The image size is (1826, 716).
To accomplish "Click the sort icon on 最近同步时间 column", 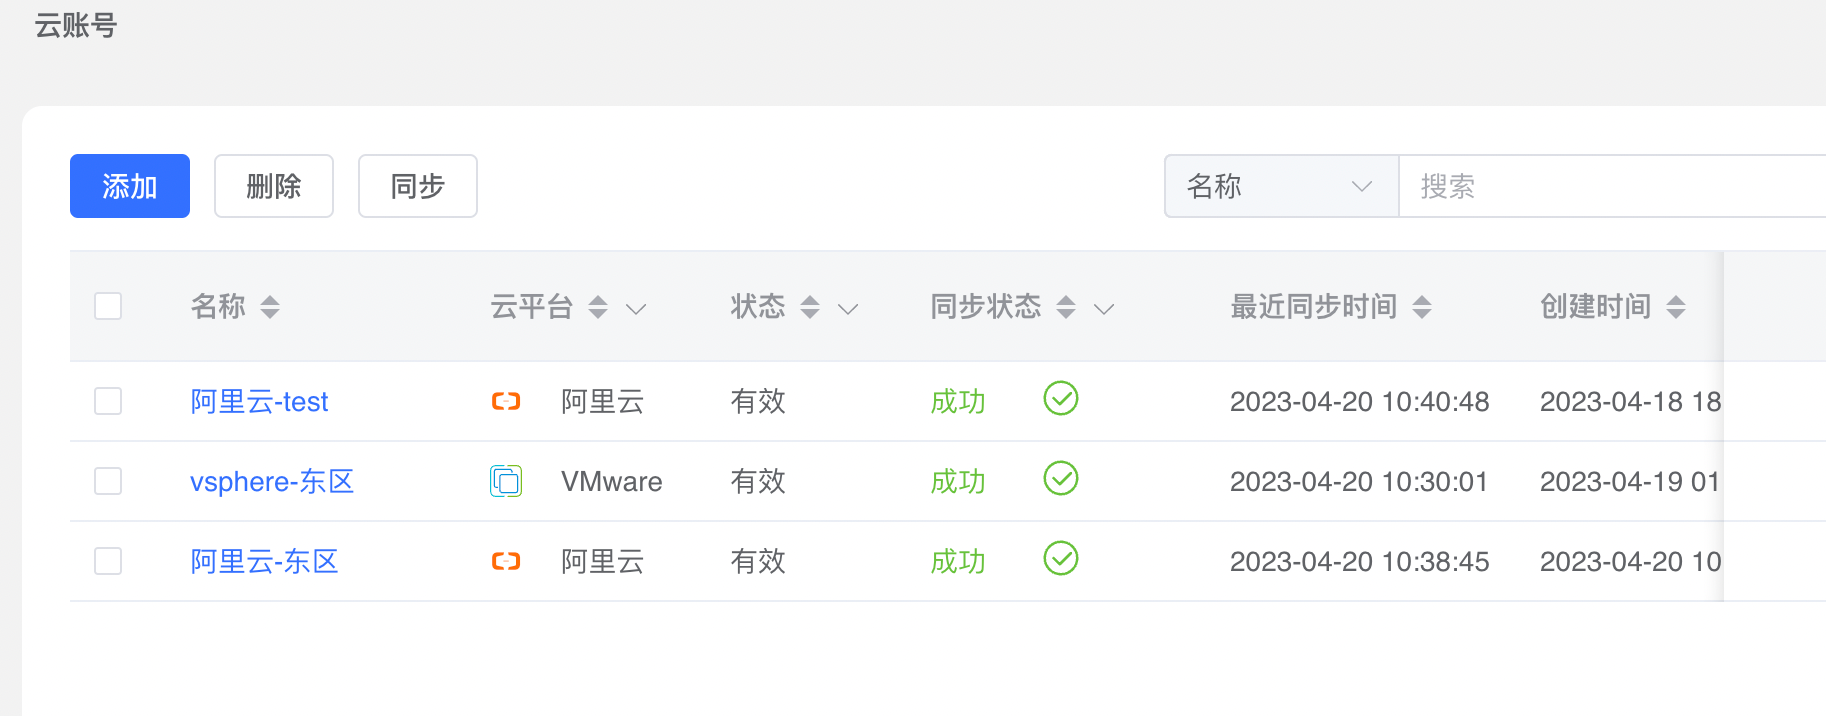I will [x=1422, y=307].
